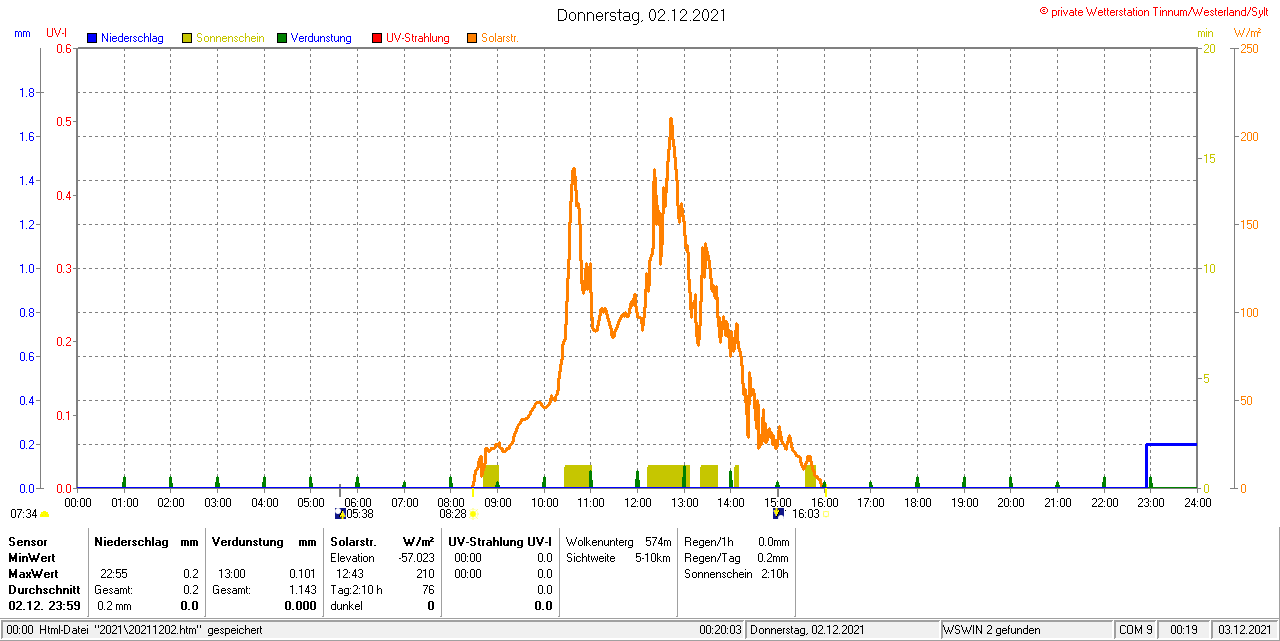Click the Verdunstung mm column header in the table
The width and height of the screenshot is (1280, 641).
pyautogui.click(x=264, y=541)
